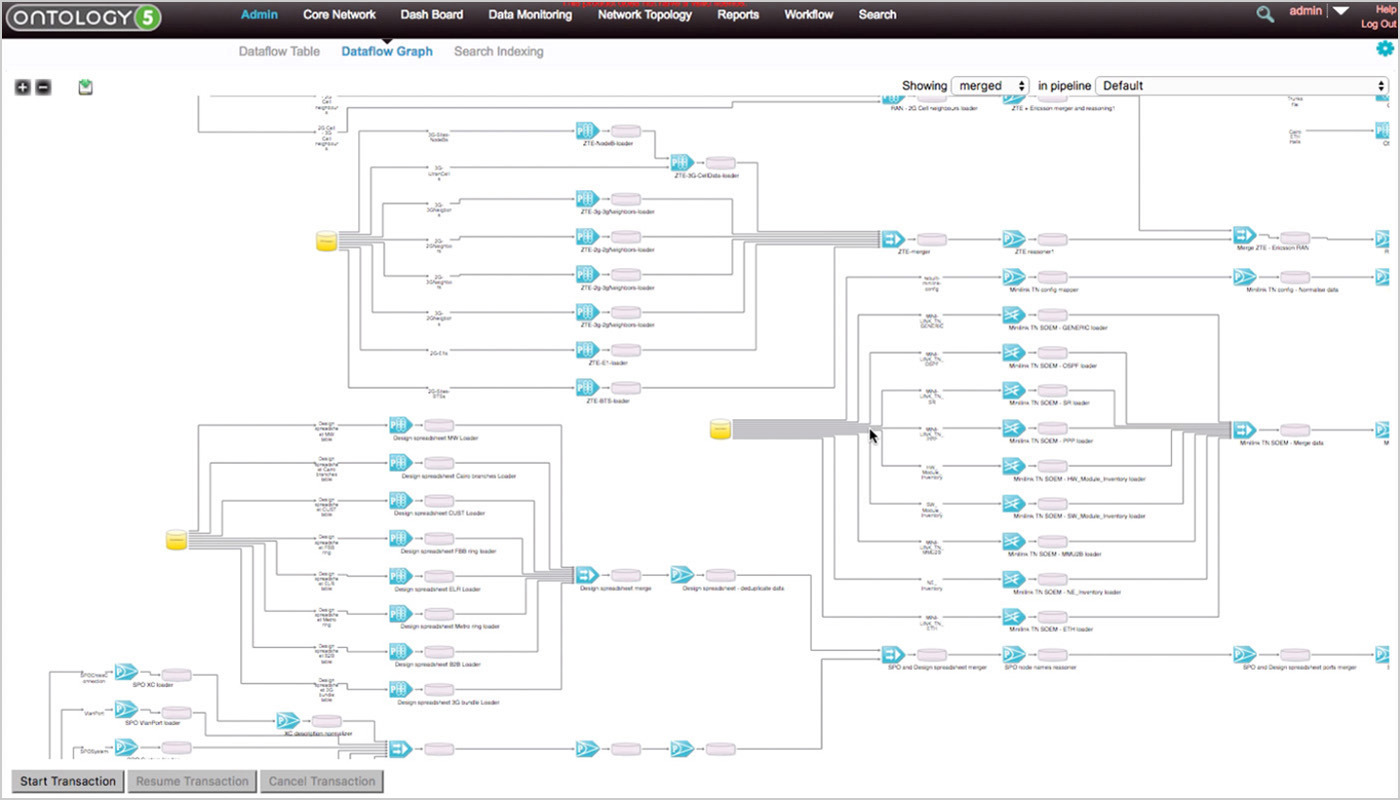Switch to the Dataflow Graph tab

tap(387, 51)
